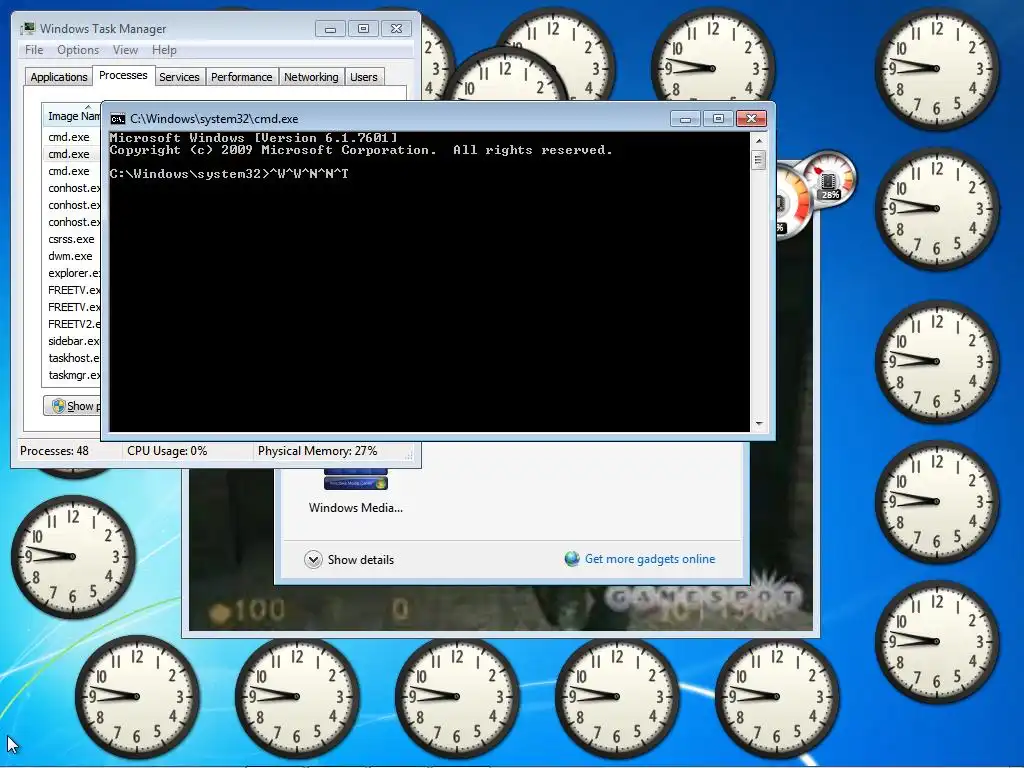Viewport: 1024px width, 768px height.
Task: Select the Windows Media Center gadget icon
Action: click(355, 480)
